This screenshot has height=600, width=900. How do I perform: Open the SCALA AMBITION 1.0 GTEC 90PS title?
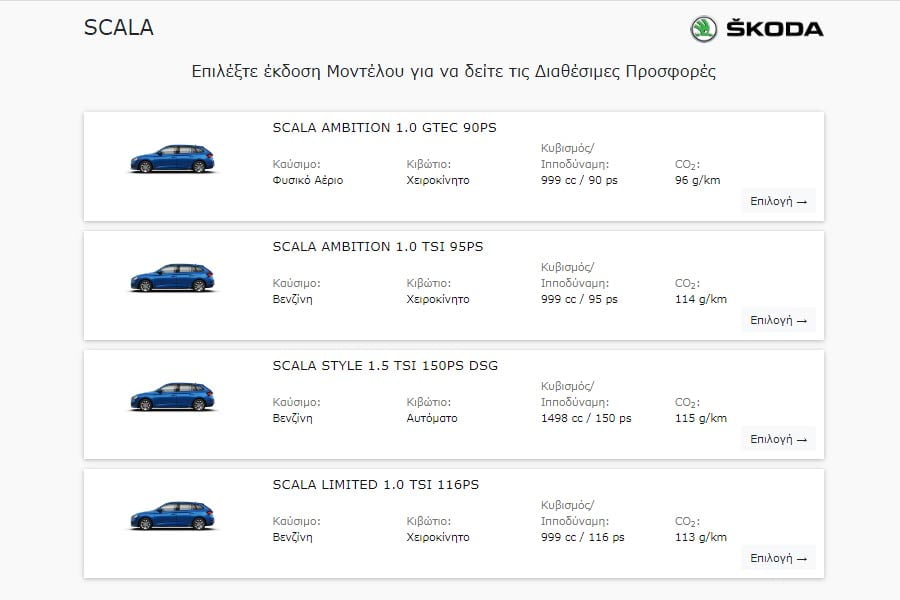(x=384, y=128)
